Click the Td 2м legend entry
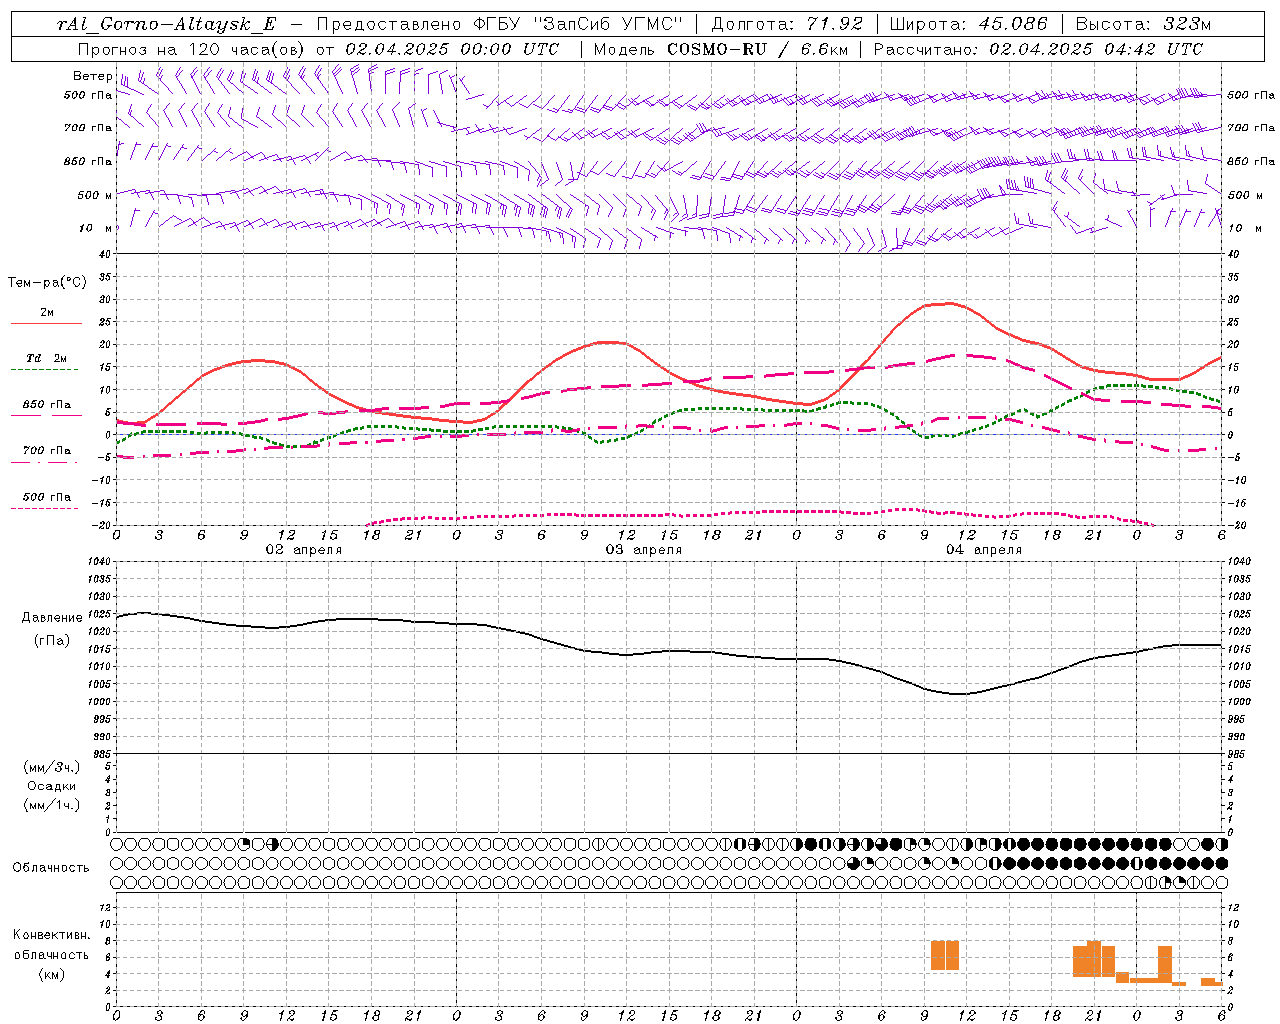 click(46, 357)
